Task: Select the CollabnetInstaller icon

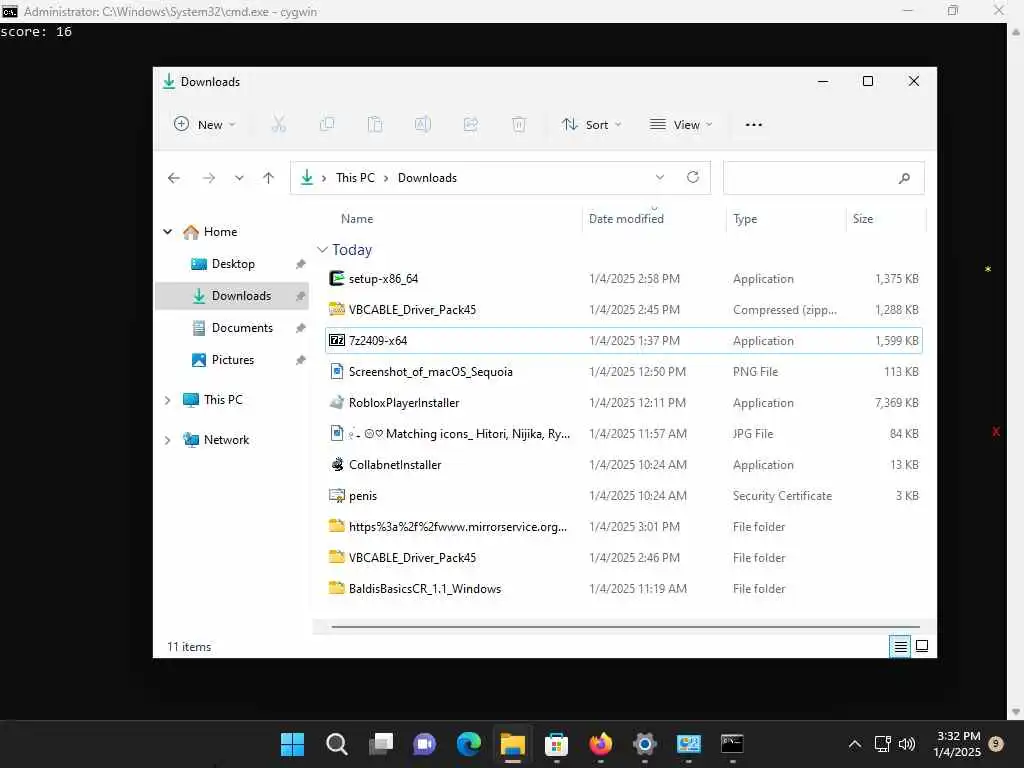Action: (x=336, y=464)
